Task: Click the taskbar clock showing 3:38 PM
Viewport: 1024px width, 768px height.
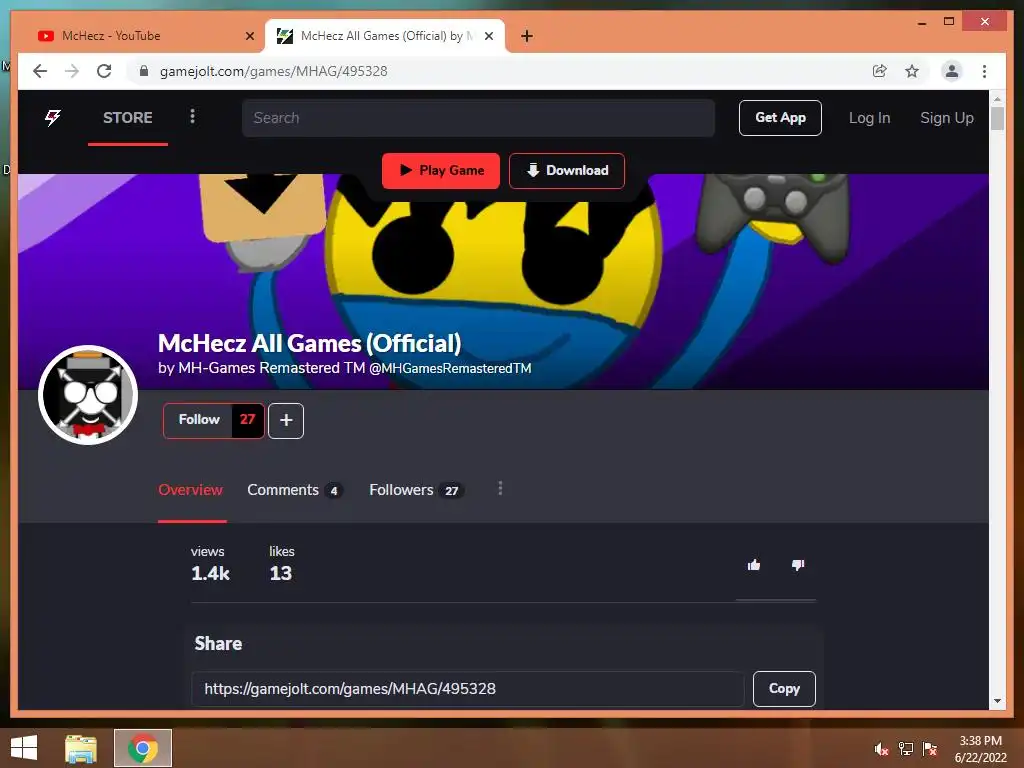Action: click(x=980, y=749)
